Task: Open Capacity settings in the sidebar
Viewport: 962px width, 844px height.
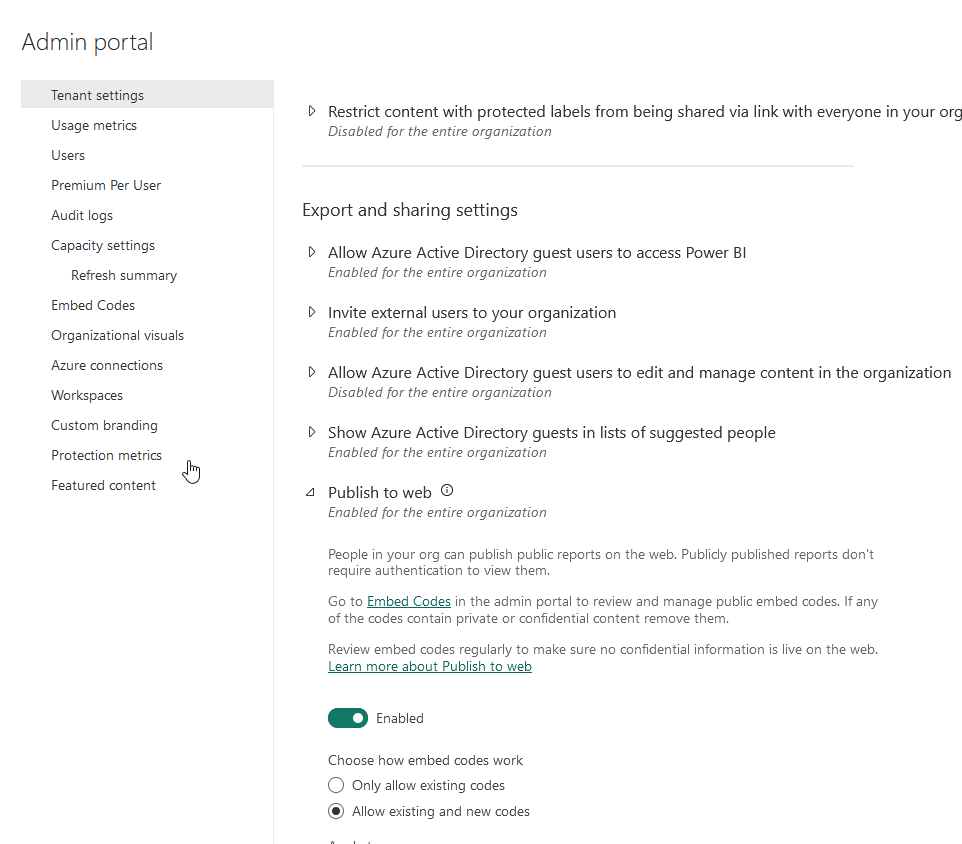Action: [103, 245]
